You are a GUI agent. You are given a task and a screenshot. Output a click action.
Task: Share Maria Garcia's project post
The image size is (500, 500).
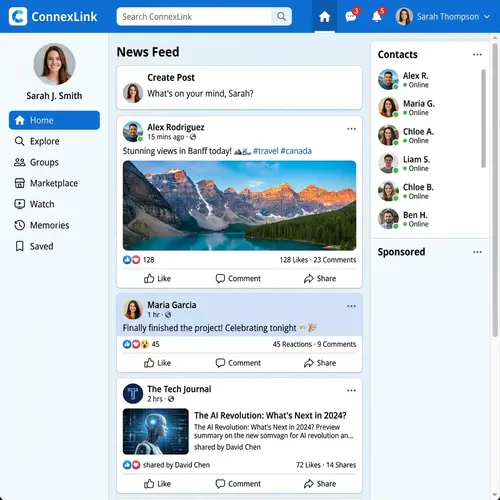[320, 363]
